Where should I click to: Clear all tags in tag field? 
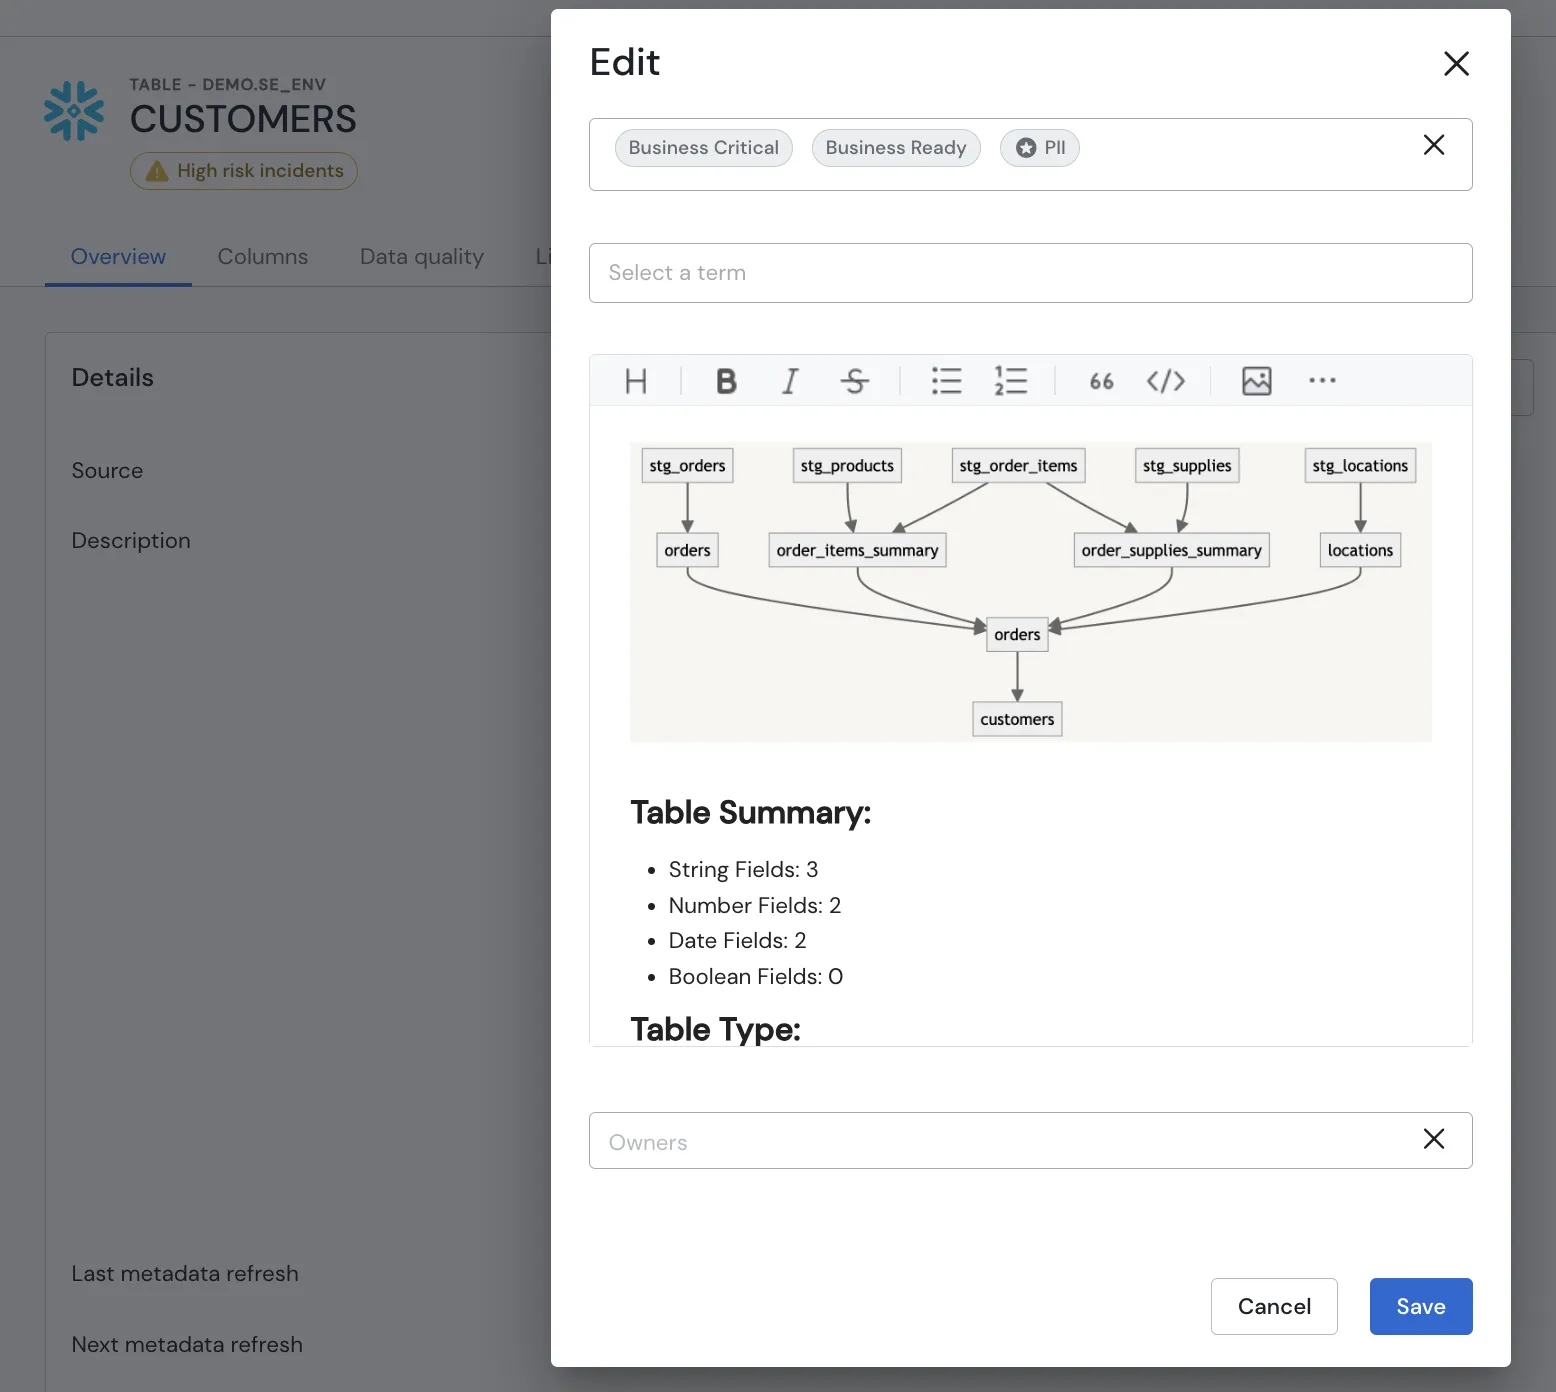point(1434,145)
